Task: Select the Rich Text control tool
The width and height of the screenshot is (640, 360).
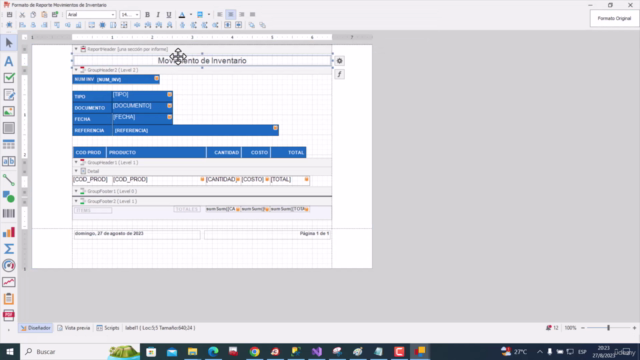Action: (x=9, y=95)
